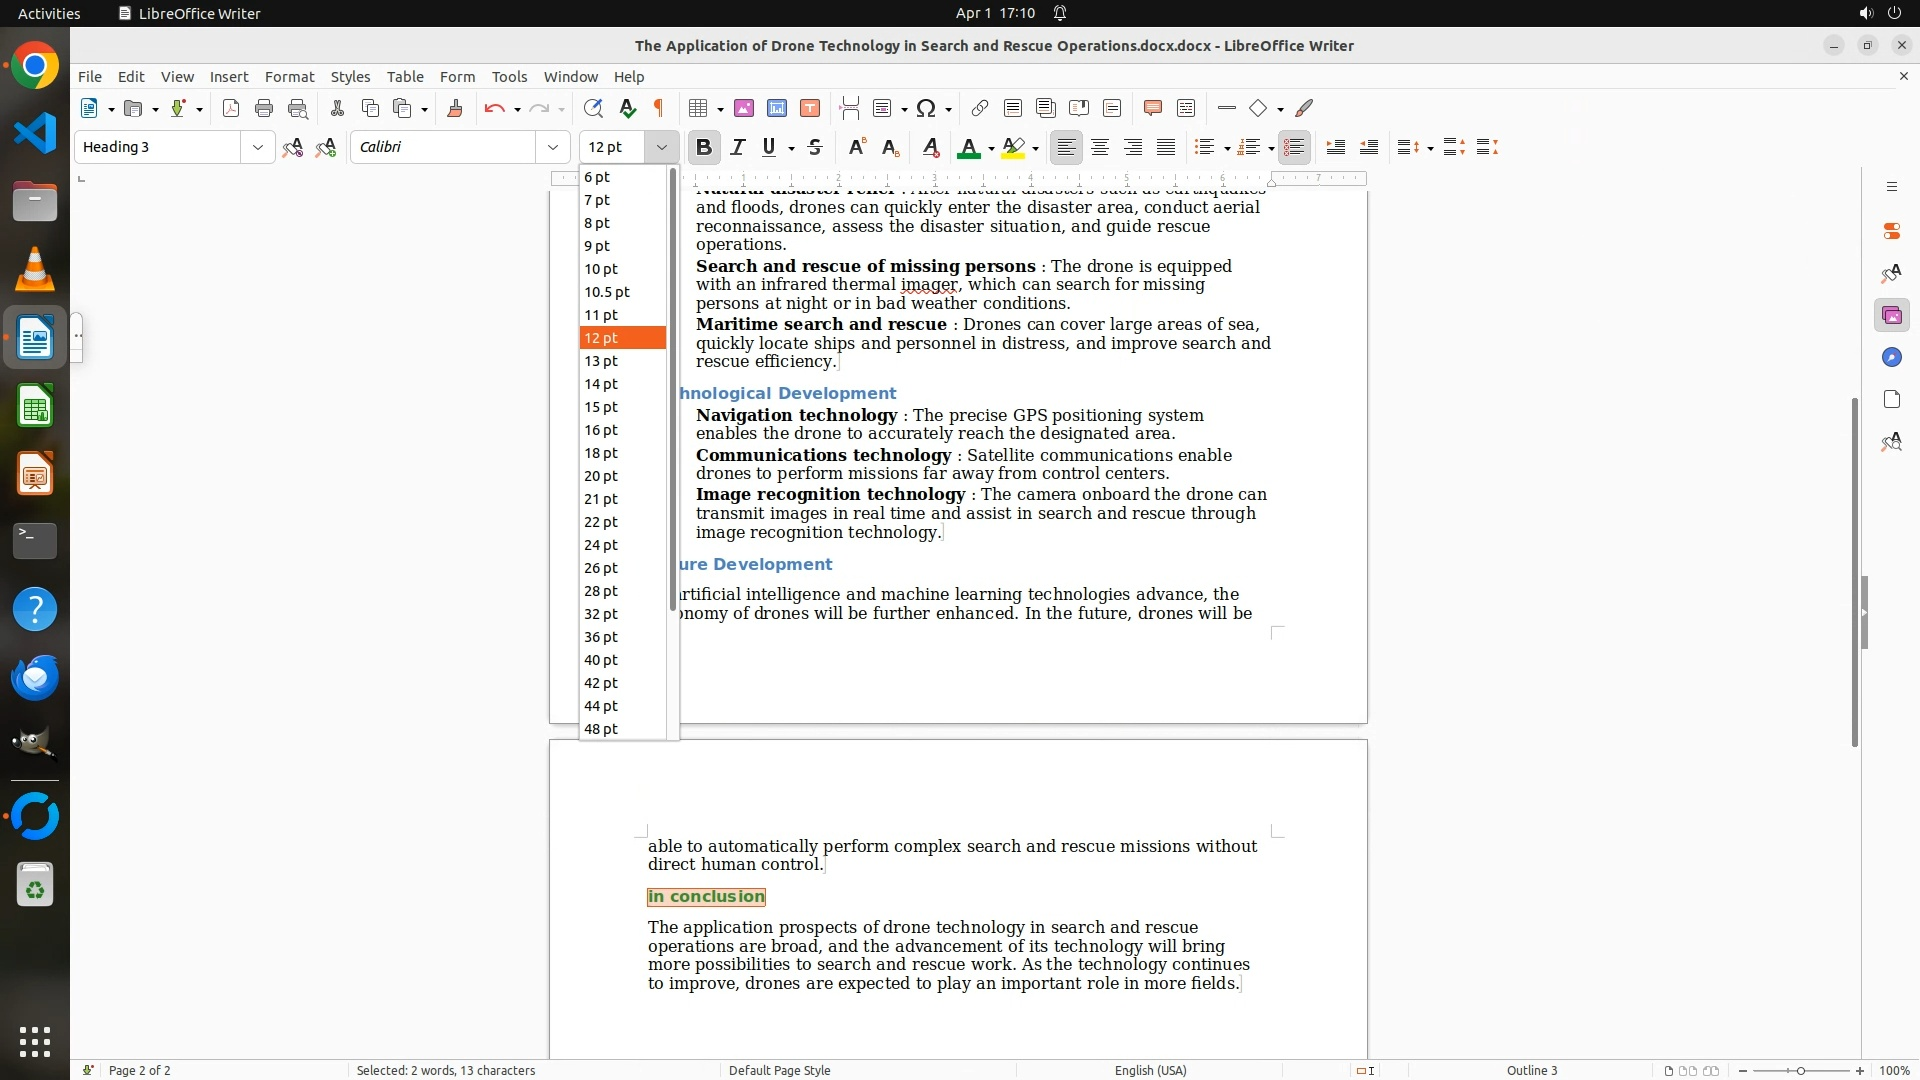Open the sidebar Navigator panel
Screen dimensions: 1920x1080
pyautogui.click(x=1891, y=358)
